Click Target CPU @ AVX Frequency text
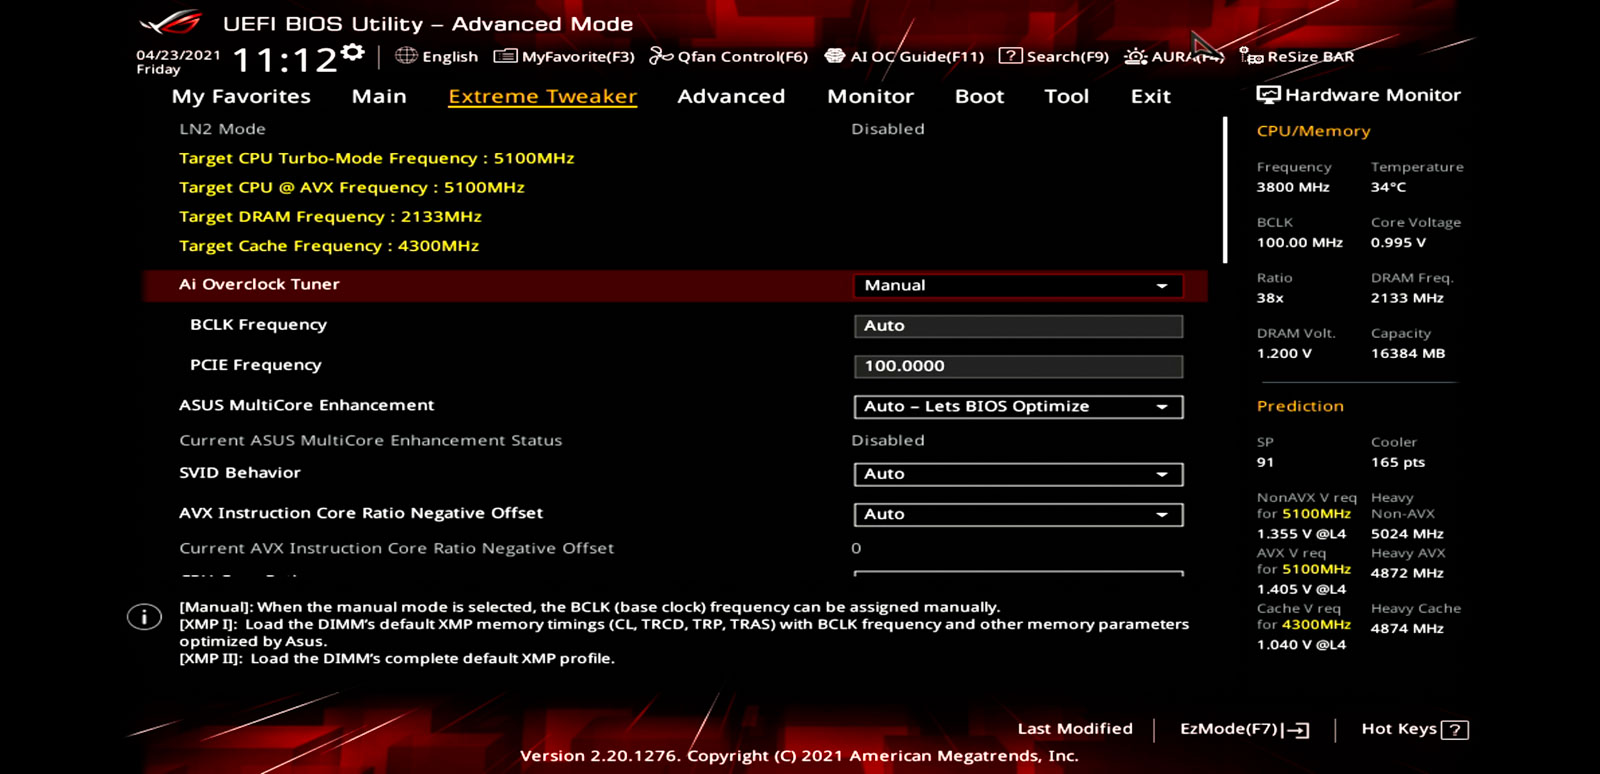1600x774 pixels. coord(351,187)
